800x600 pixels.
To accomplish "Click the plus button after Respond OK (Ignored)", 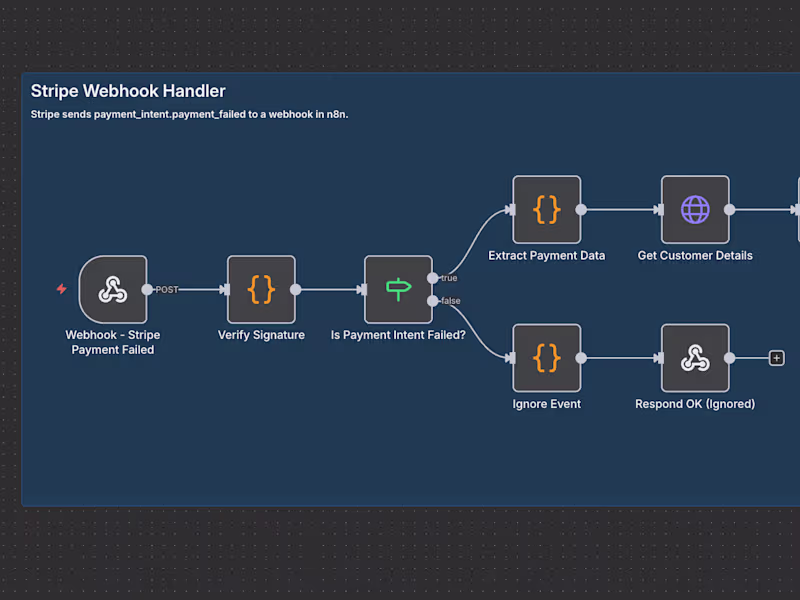I will tap(777, 358).
